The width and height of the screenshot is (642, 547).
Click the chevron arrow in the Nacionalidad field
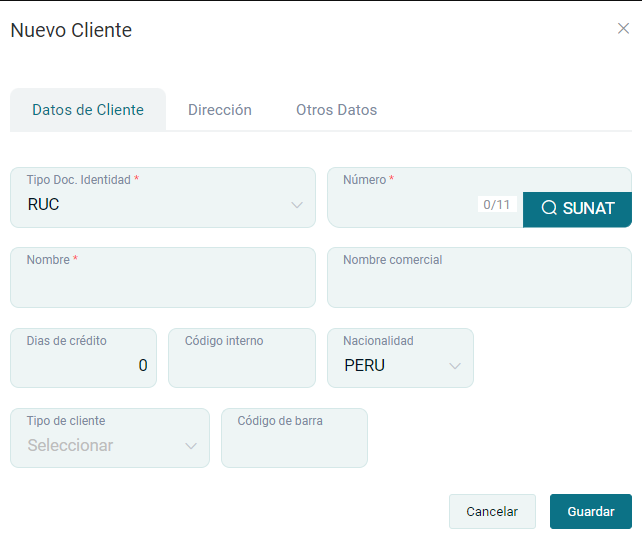[455, 366]
